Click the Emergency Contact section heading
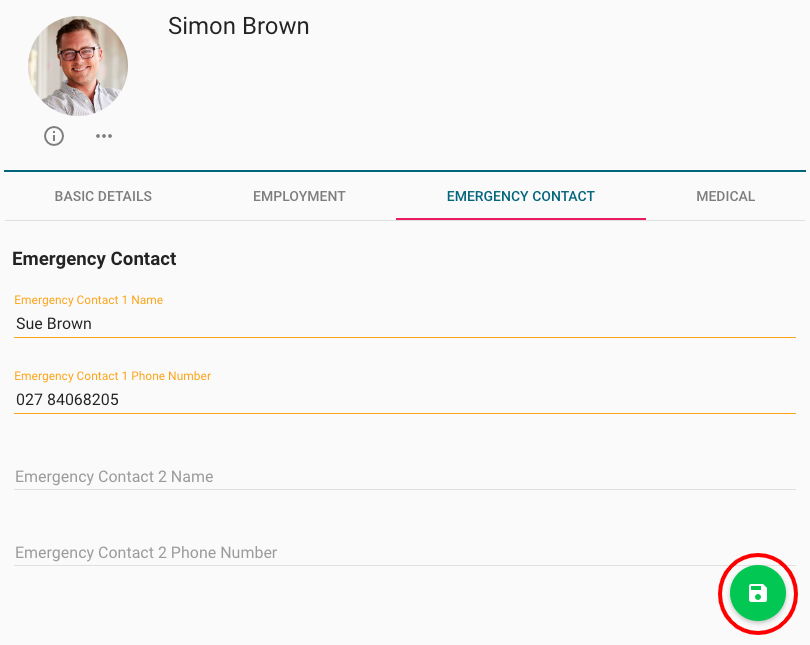810x645 pixels. [x=94, y=259]
